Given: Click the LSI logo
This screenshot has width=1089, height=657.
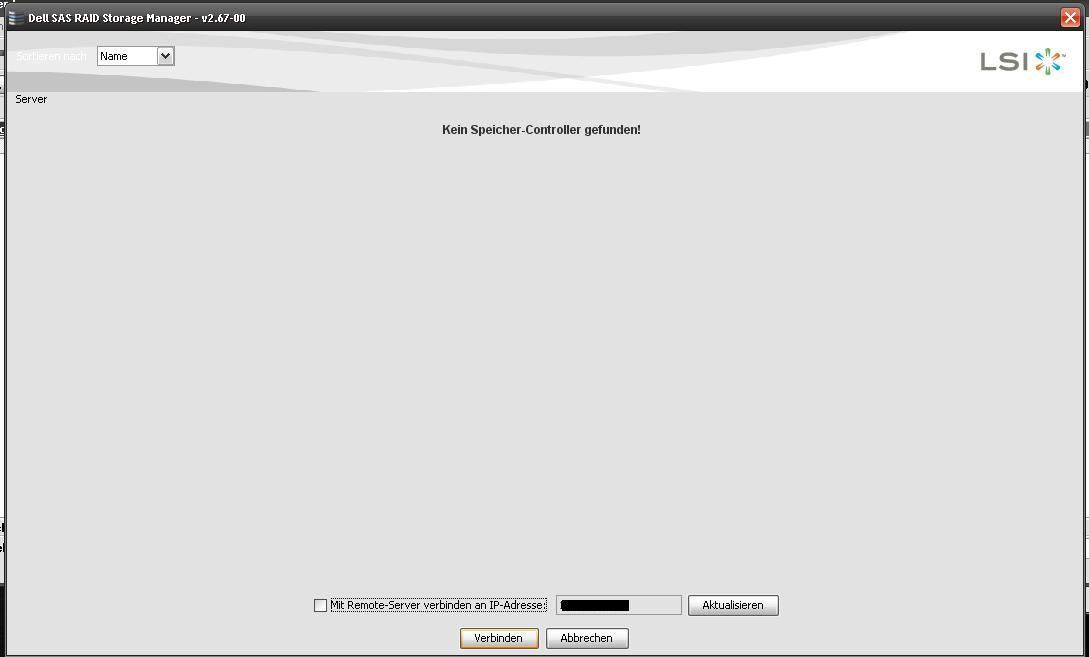Looking at the screenshot, I should pos(1022,62).
